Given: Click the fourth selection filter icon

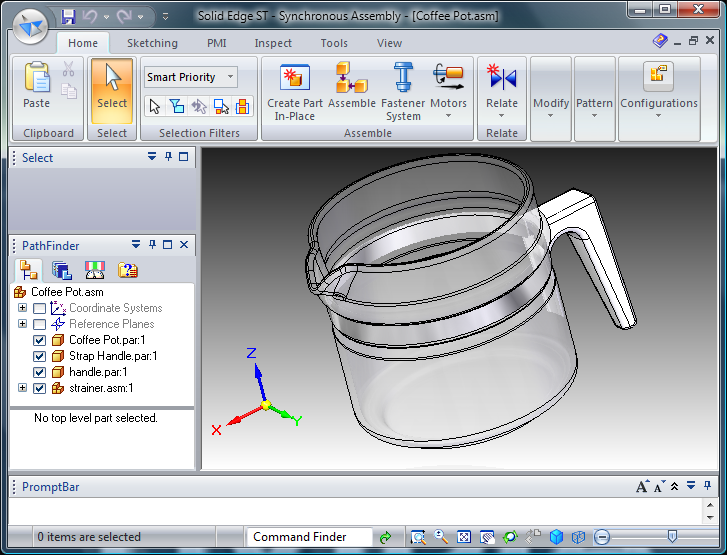Looking at the screenshot, I should (221, 106).
